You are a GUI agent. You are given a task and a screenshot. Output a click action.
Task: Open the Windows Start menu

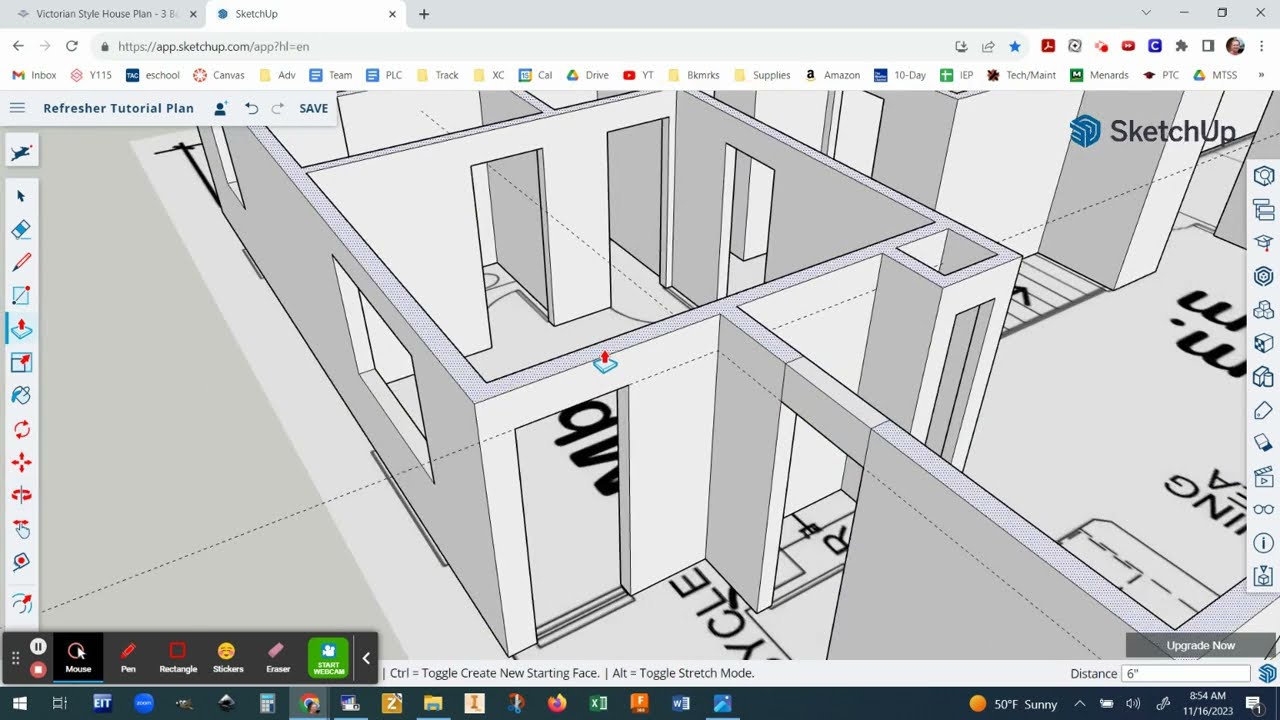click(18, 703)
